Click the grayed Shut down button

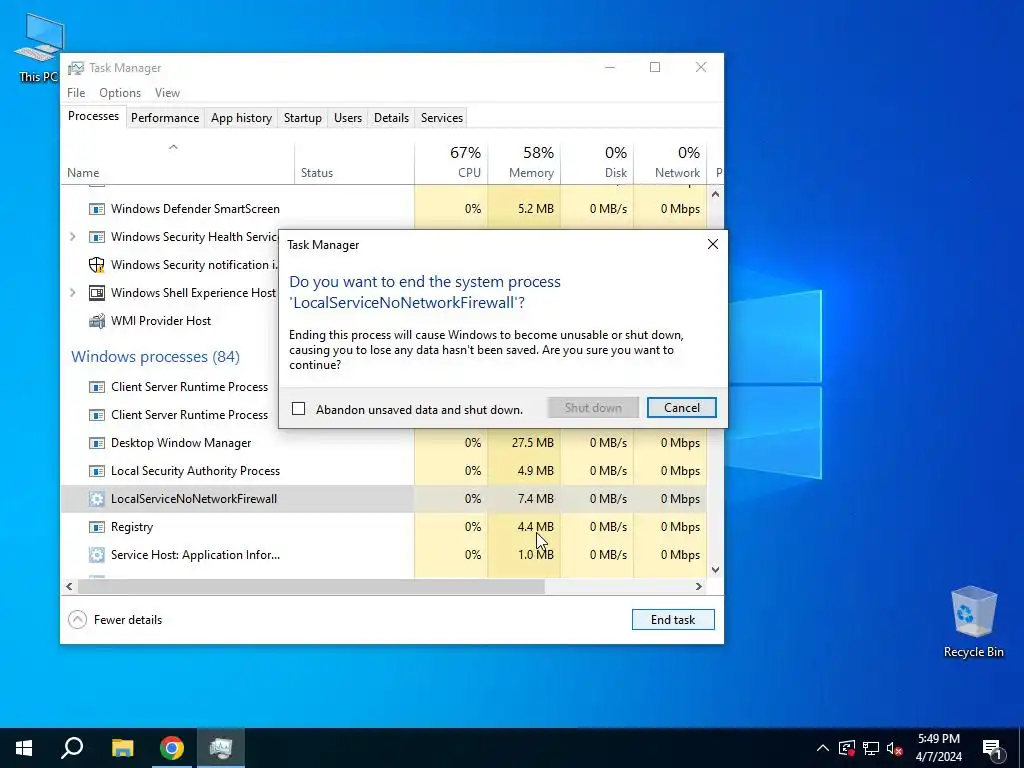tap(593, 408)
